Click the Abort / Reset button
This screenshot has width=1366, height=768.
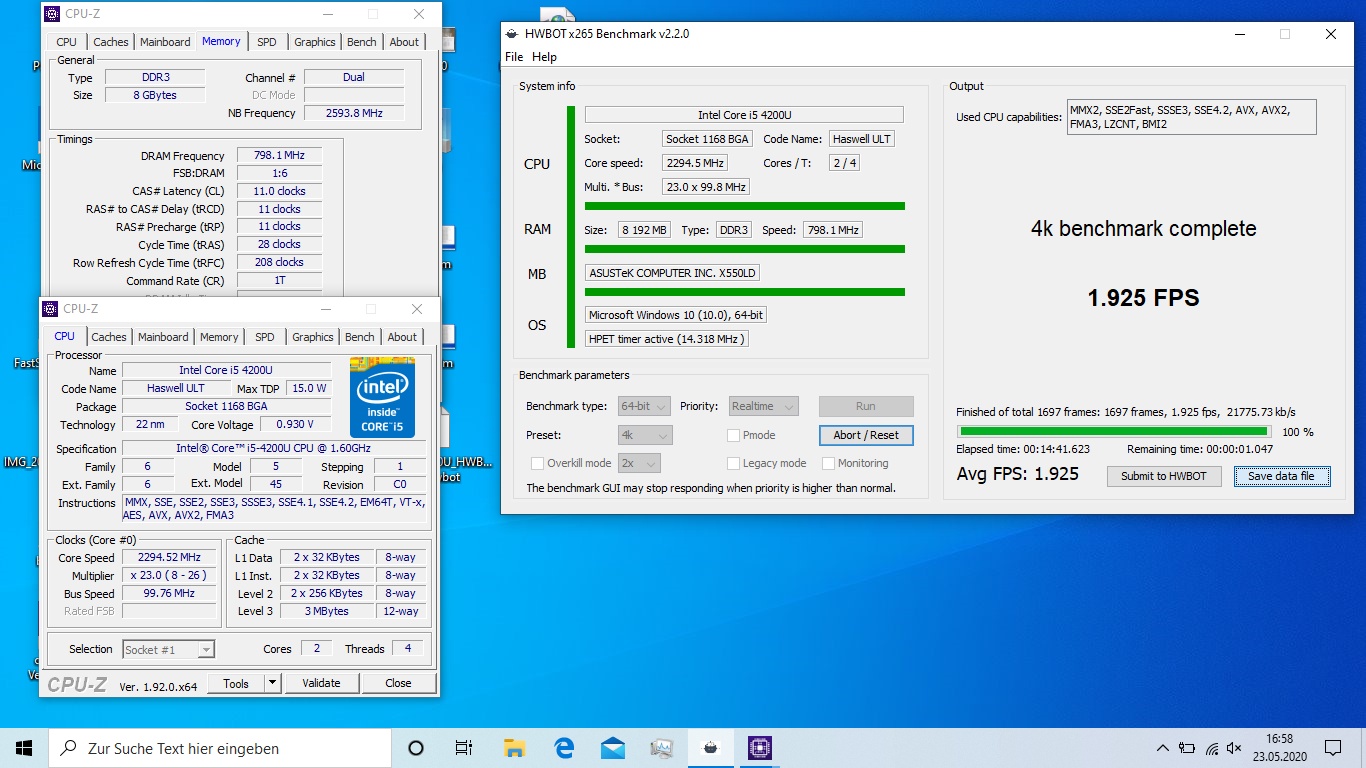[866, 435]
